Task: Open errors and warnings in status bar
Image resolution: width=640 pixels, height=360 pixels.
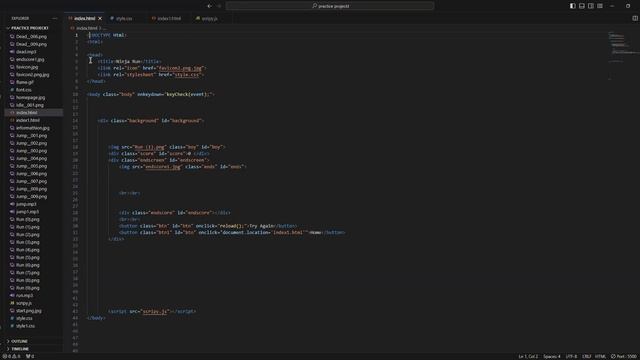Action: (11, 356)
